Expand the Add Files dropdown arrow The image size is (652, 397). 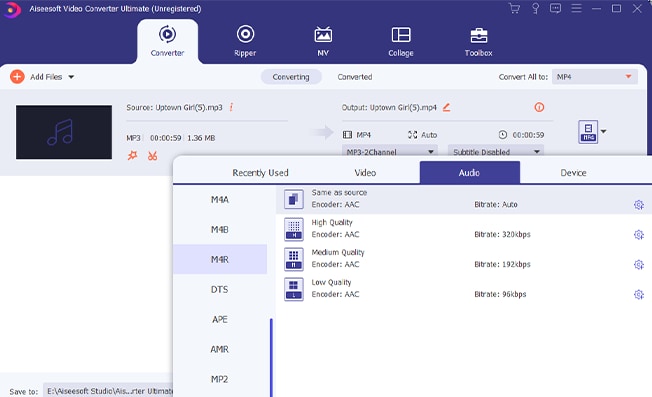pyautogui.click(x=71, y=77)
